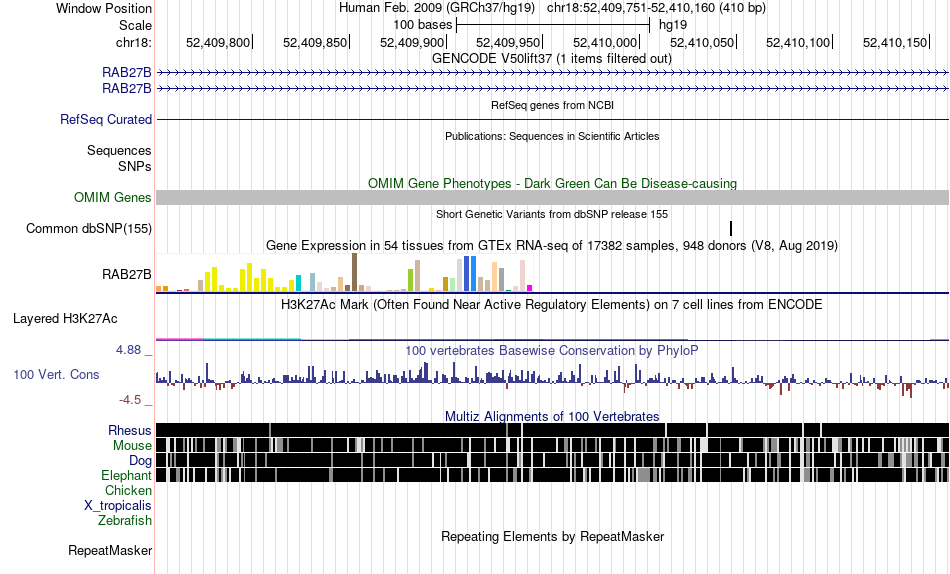Click Publications: Sequences in Scientific Articles title

(x=552, y=136)
